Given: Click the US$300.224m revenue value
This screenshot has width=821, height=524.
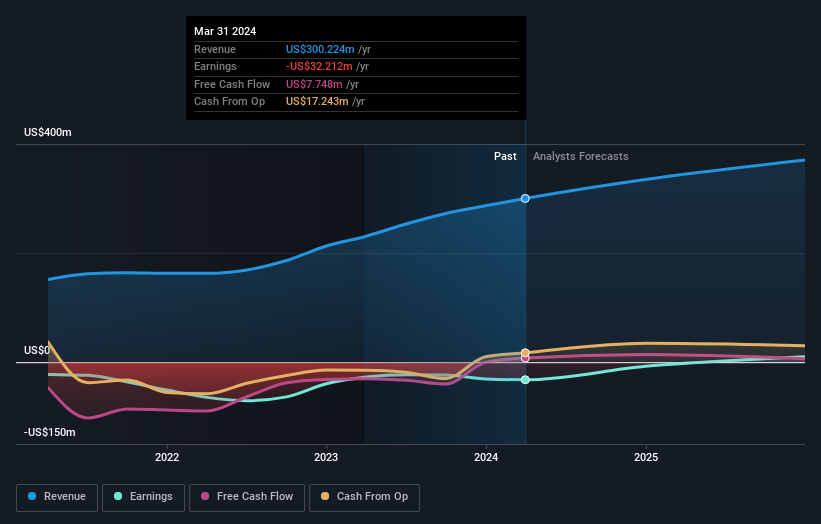Looking at the screenshot, I should 320,49.
